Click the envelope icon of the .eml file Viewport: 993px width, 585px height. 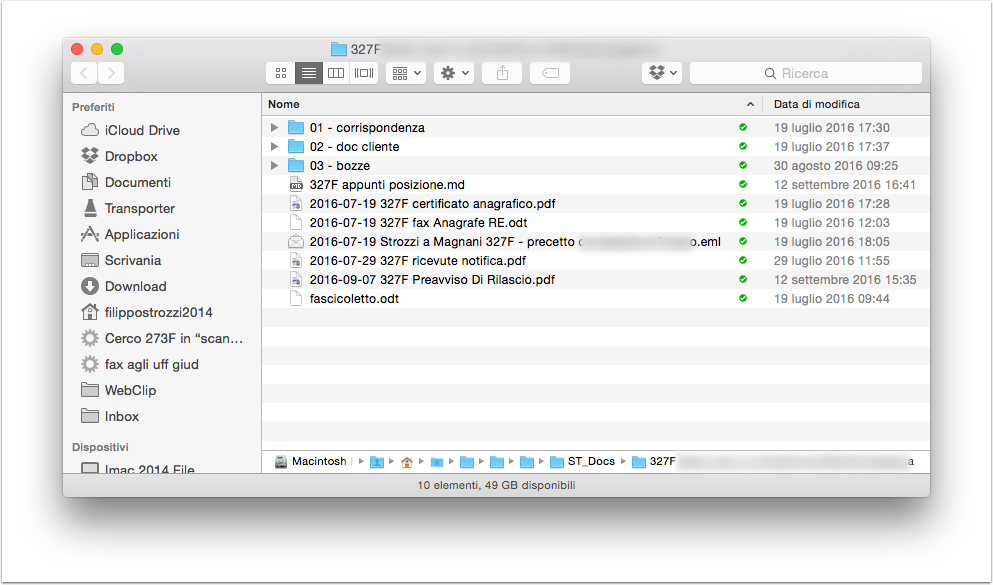(296, 241)
